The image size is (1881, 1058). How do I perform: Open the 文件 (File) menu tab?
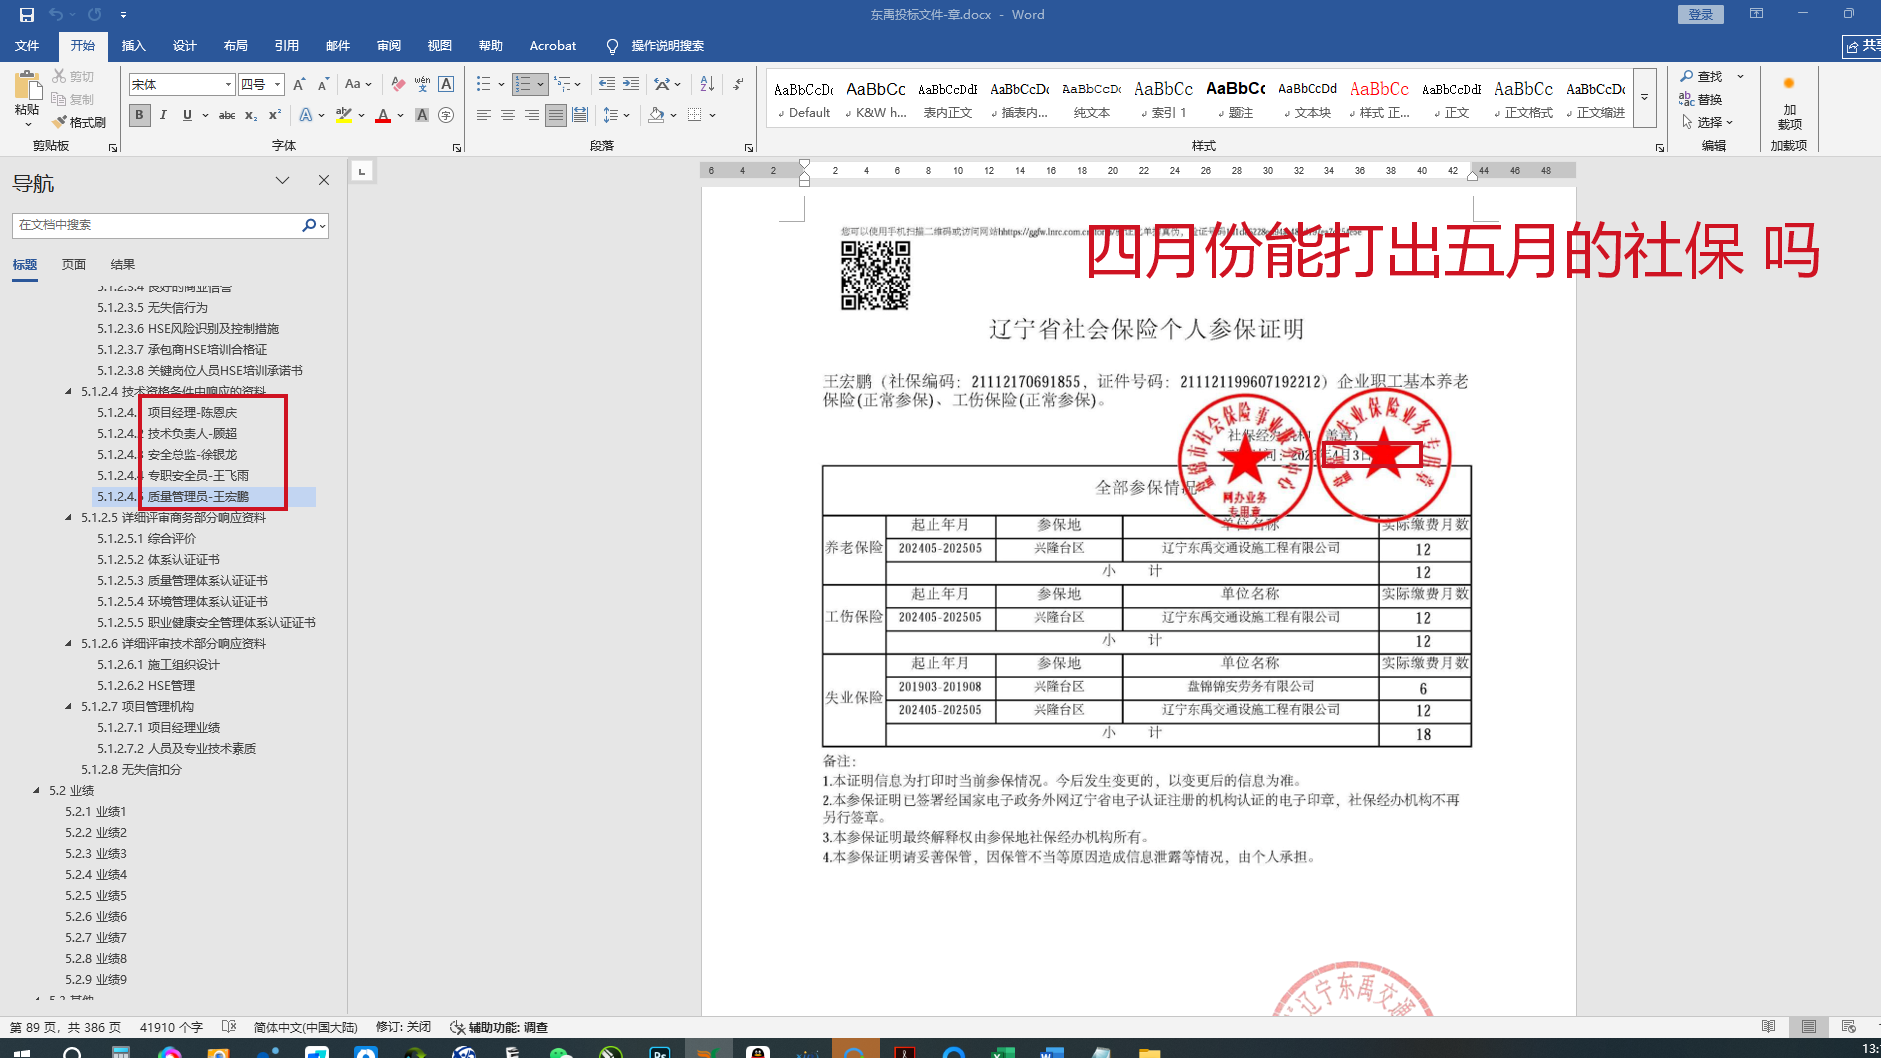coord(27,46)
